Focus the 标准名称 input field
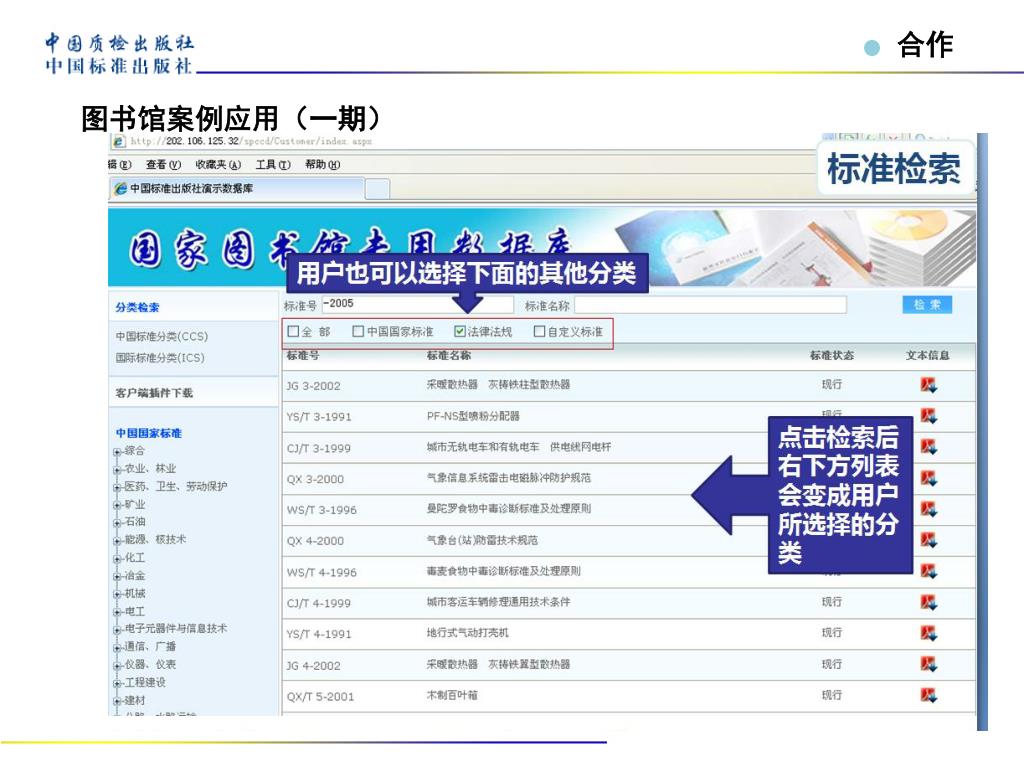Screen dimensions: 1024x768 tap(711, 305)
